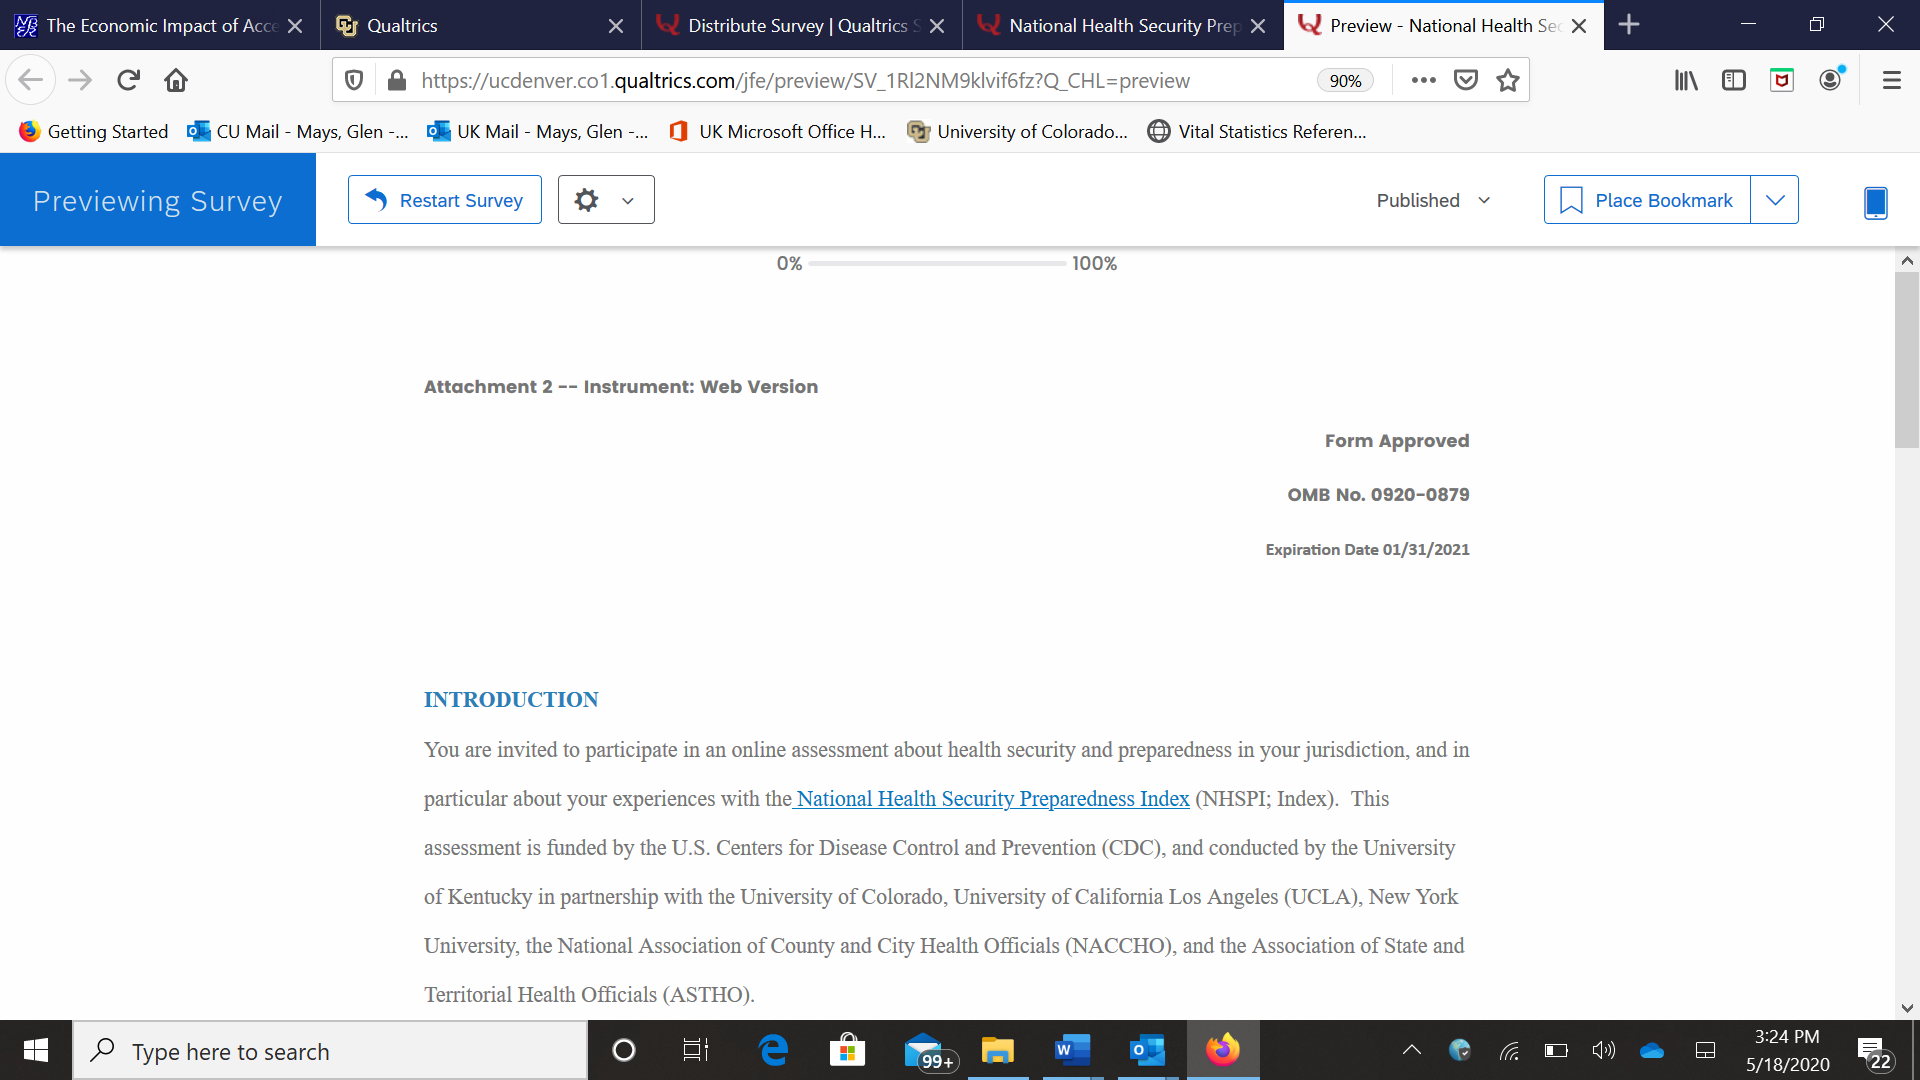Click the browser home icon

176,80
